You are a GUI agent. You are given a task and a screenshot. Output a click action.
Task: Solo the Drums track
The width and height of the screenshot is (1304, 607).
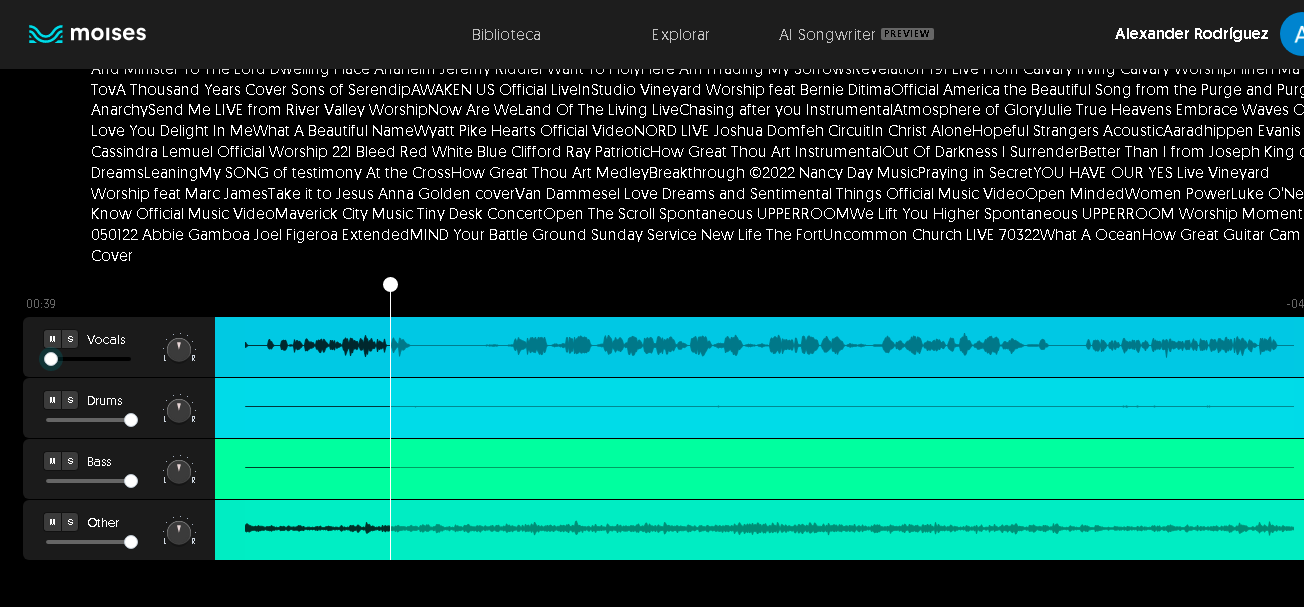70,400
